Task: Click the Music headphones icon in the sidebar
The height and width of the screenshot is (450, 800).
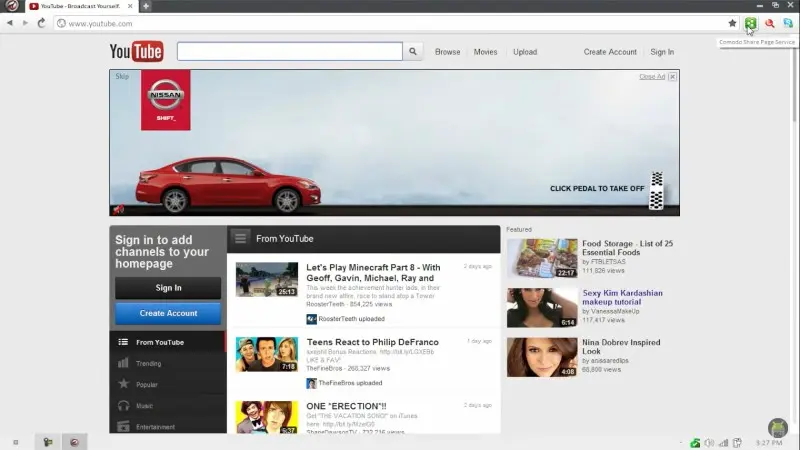Action: point(123,405)
